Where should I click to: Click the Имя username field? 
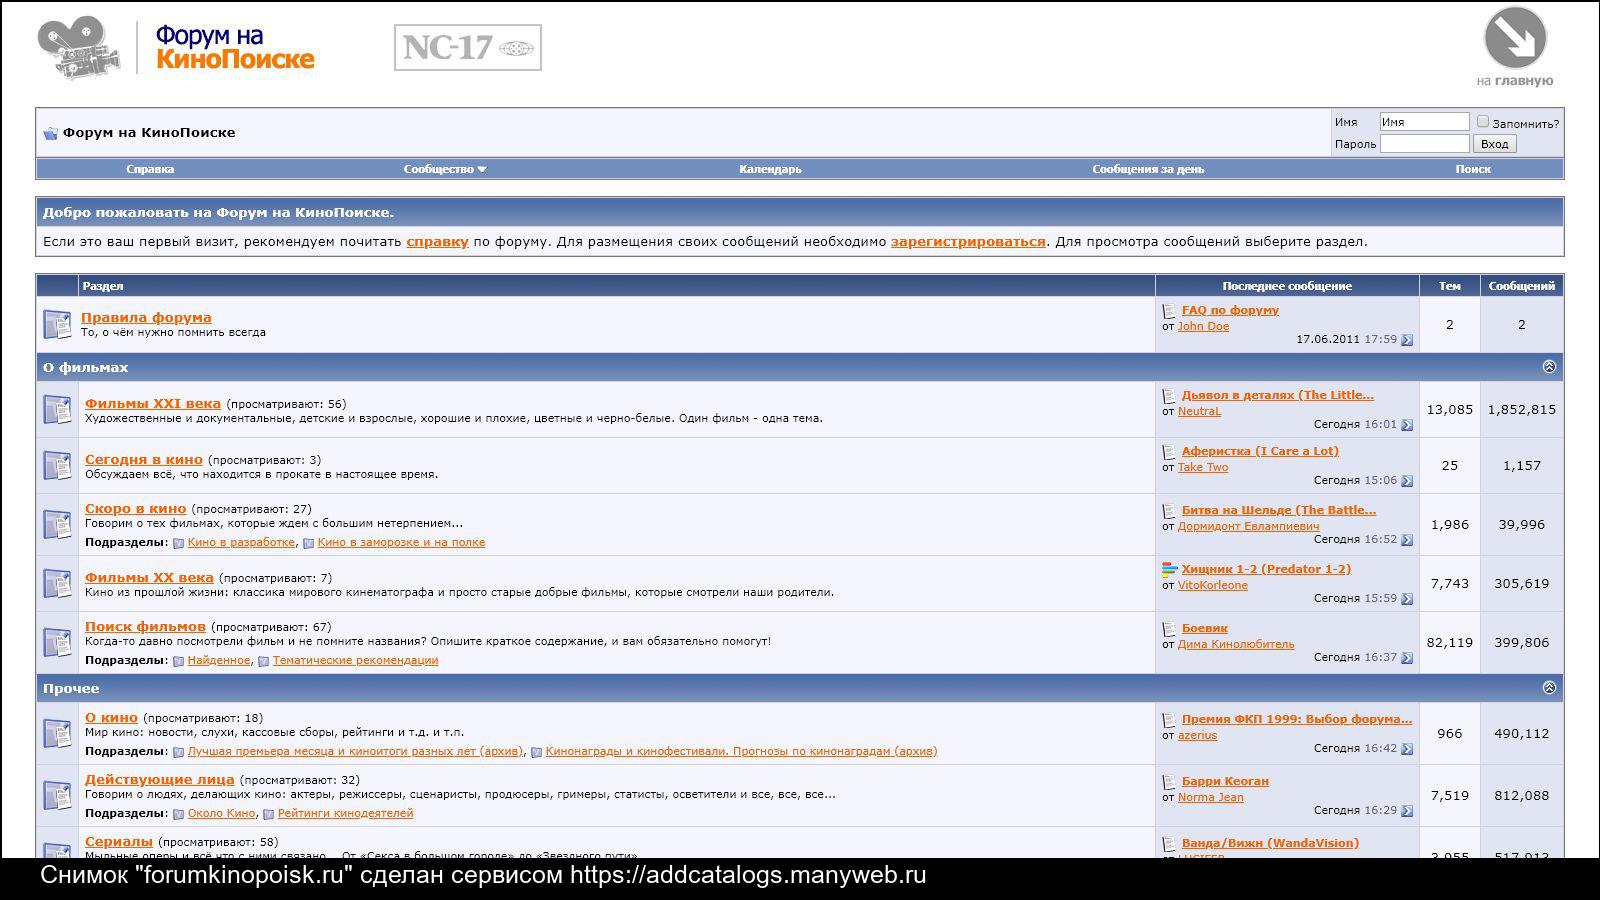[1424, 122]
